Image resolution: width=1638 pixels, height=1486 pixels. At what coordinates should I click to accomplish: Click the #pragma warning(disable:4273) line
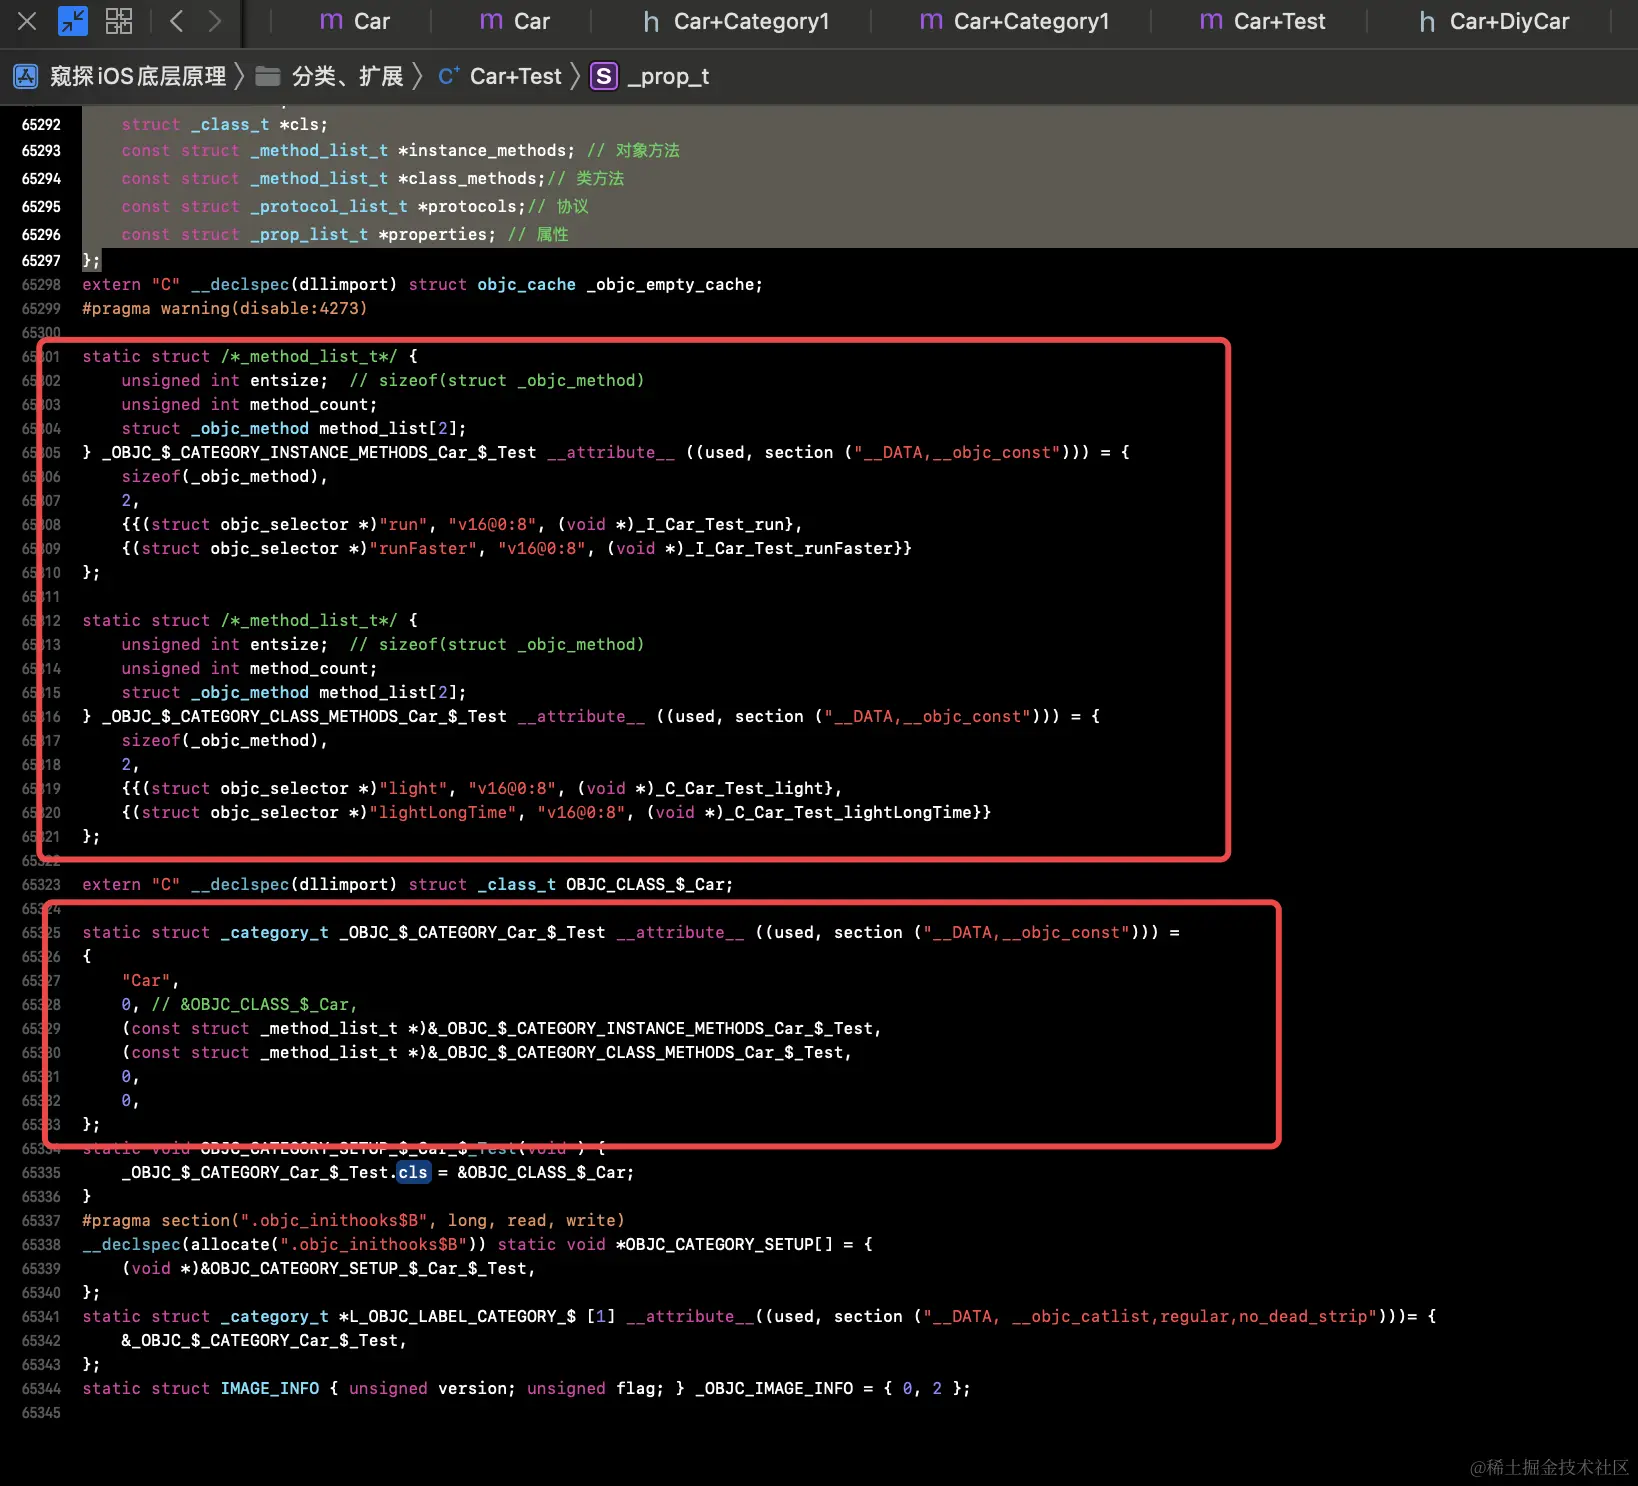225,309
